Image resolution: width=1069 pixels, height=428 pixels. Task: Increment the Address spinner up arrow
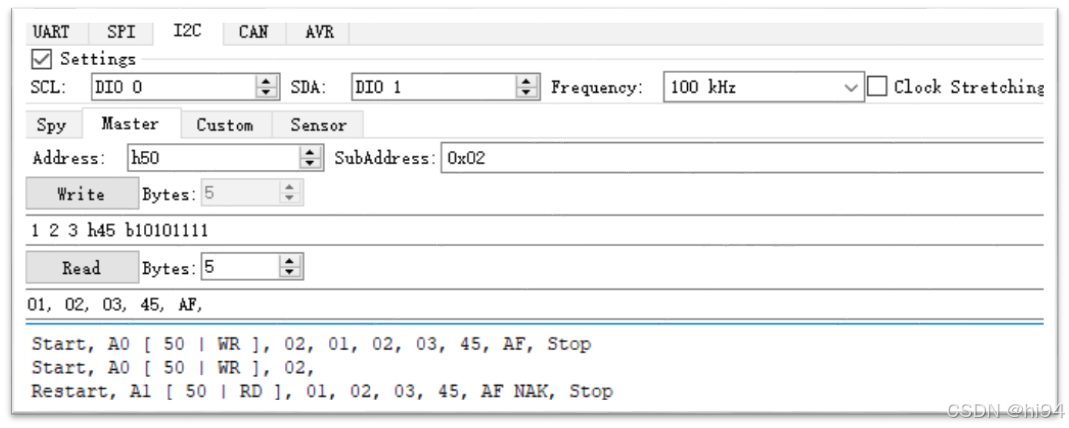tap(310, 153)
